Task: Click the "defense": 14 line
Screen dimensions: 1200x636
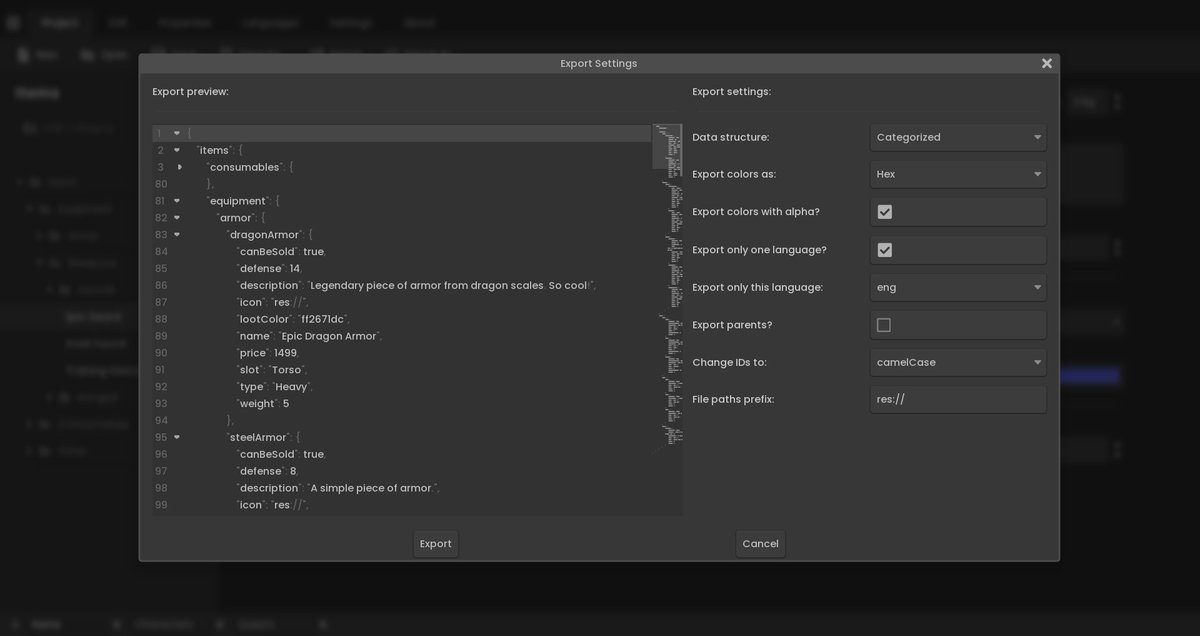Action: 269,269
